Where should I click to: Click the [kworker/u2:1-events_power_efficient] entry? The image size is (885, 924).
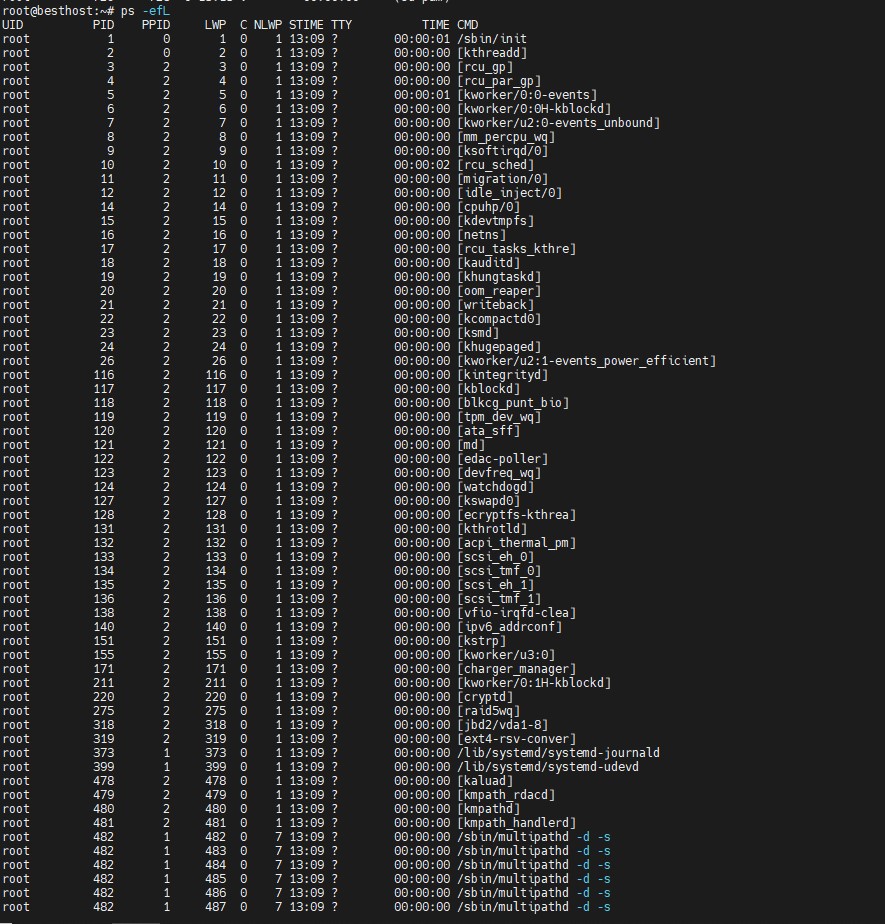click(x=586, y=361)
